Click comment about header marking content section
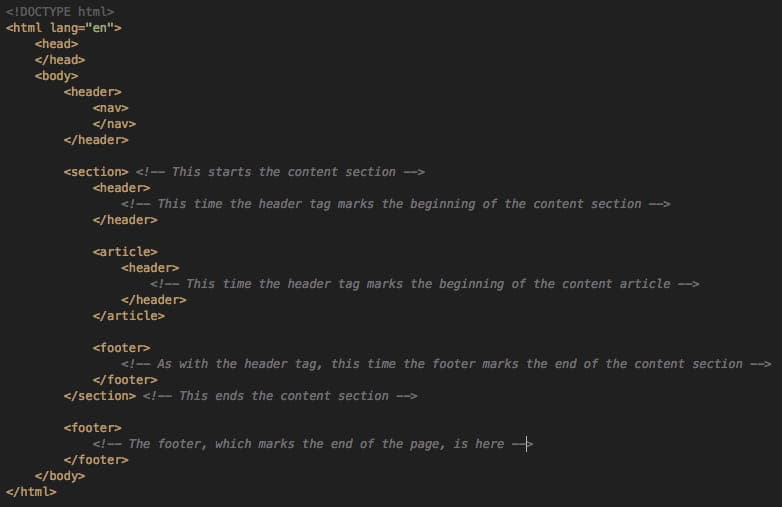This screenshot has width=782, height=507. pyautogui.click(x=395, y=204)
